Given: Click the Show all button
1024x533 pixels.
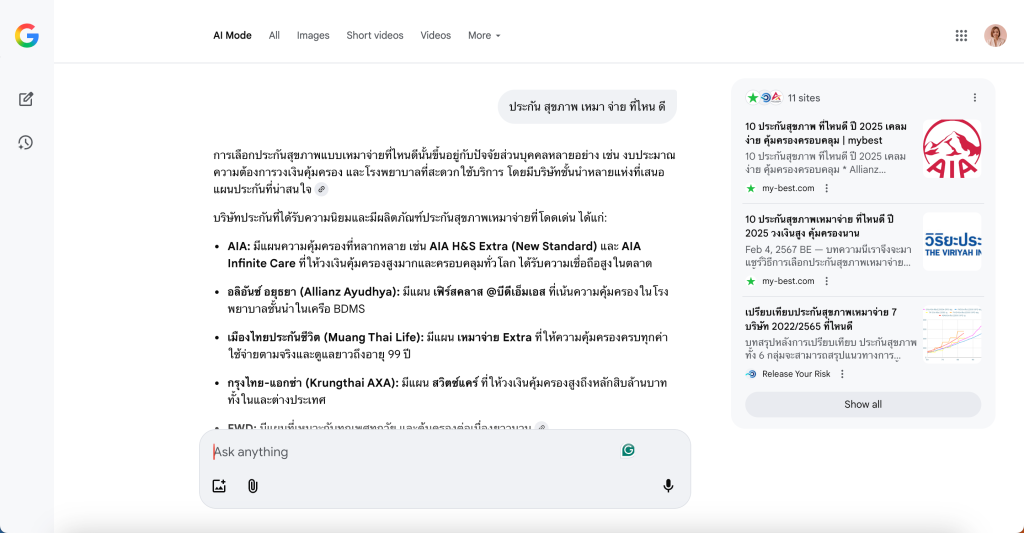Looking at the screenshot, I should tap(863, 404).
